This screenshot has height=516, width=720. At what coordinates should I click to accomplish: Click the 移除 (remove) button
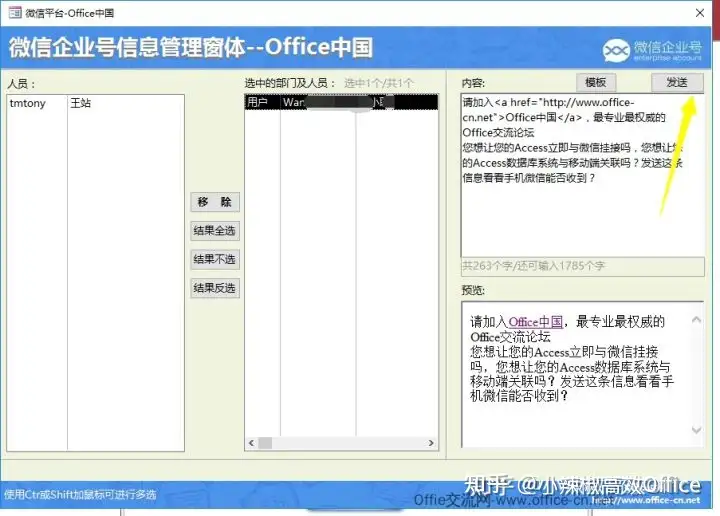pyautogui.click(x=215, y=202)
